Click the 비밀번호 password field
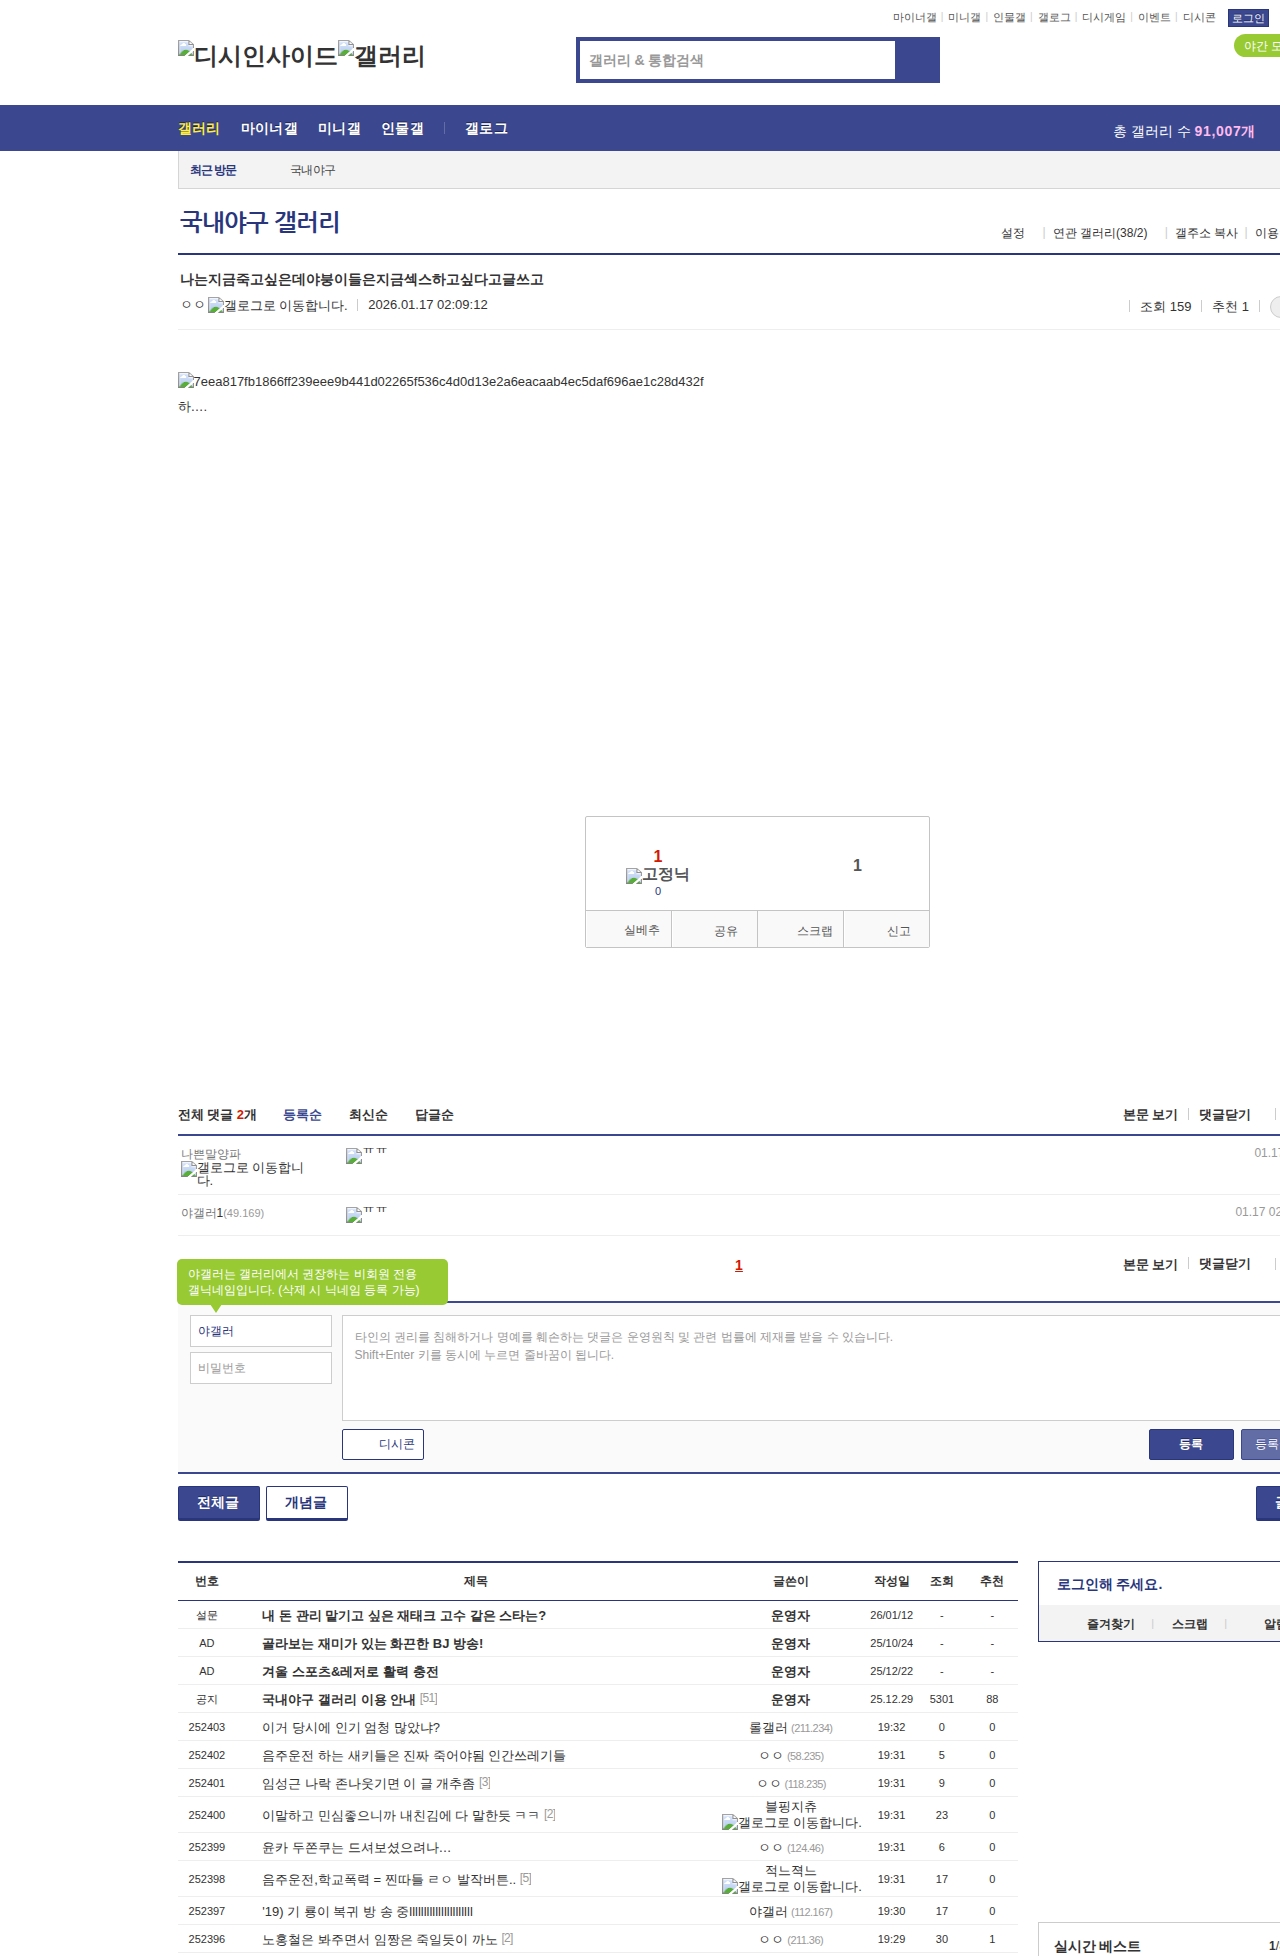The height and width of the screenshot is (1956, 1280). 261,1368
